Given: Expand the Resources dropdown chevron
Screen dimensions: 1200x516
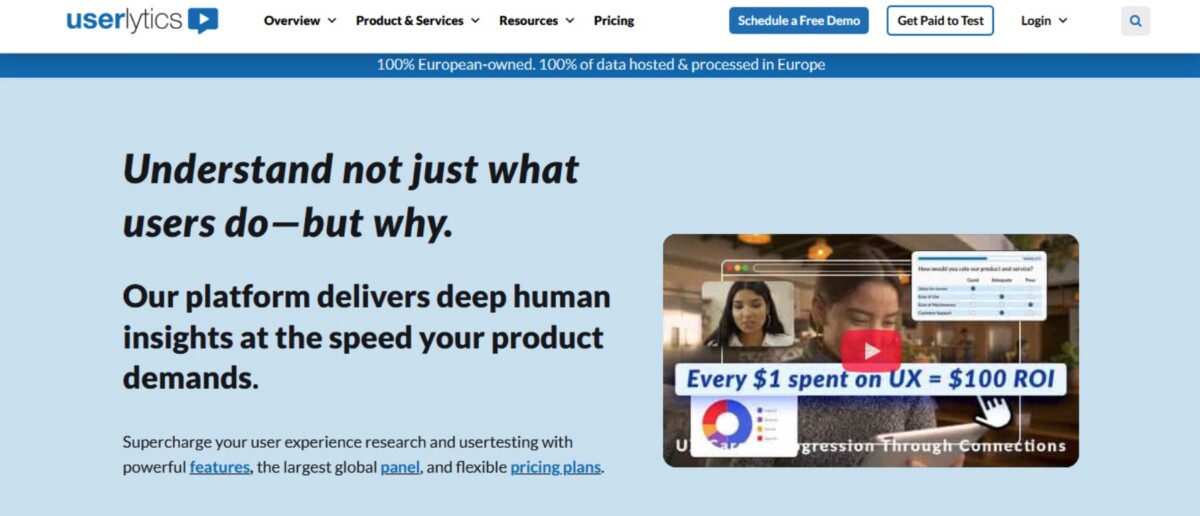Looking at the screenshot, I should click(x=569, y=21).
